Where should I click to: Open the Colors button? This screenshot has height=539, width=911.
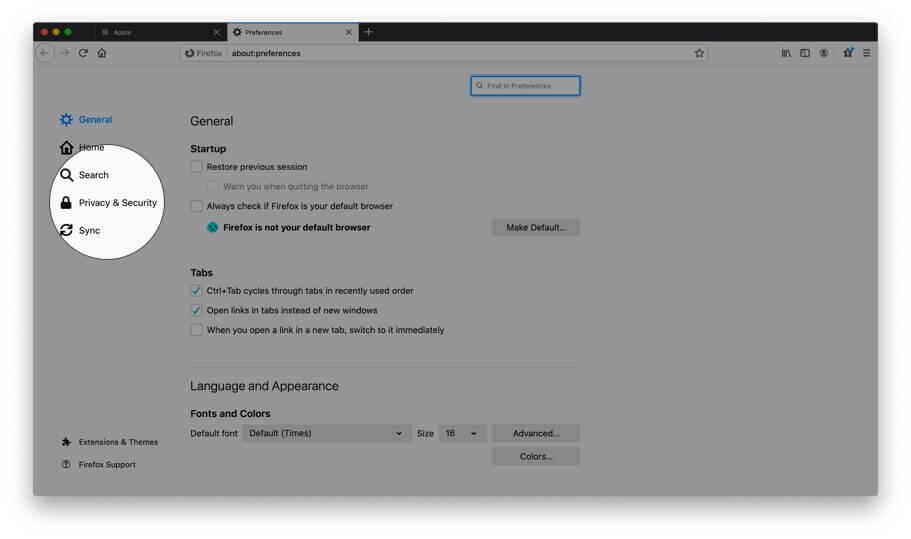(536, 457)
